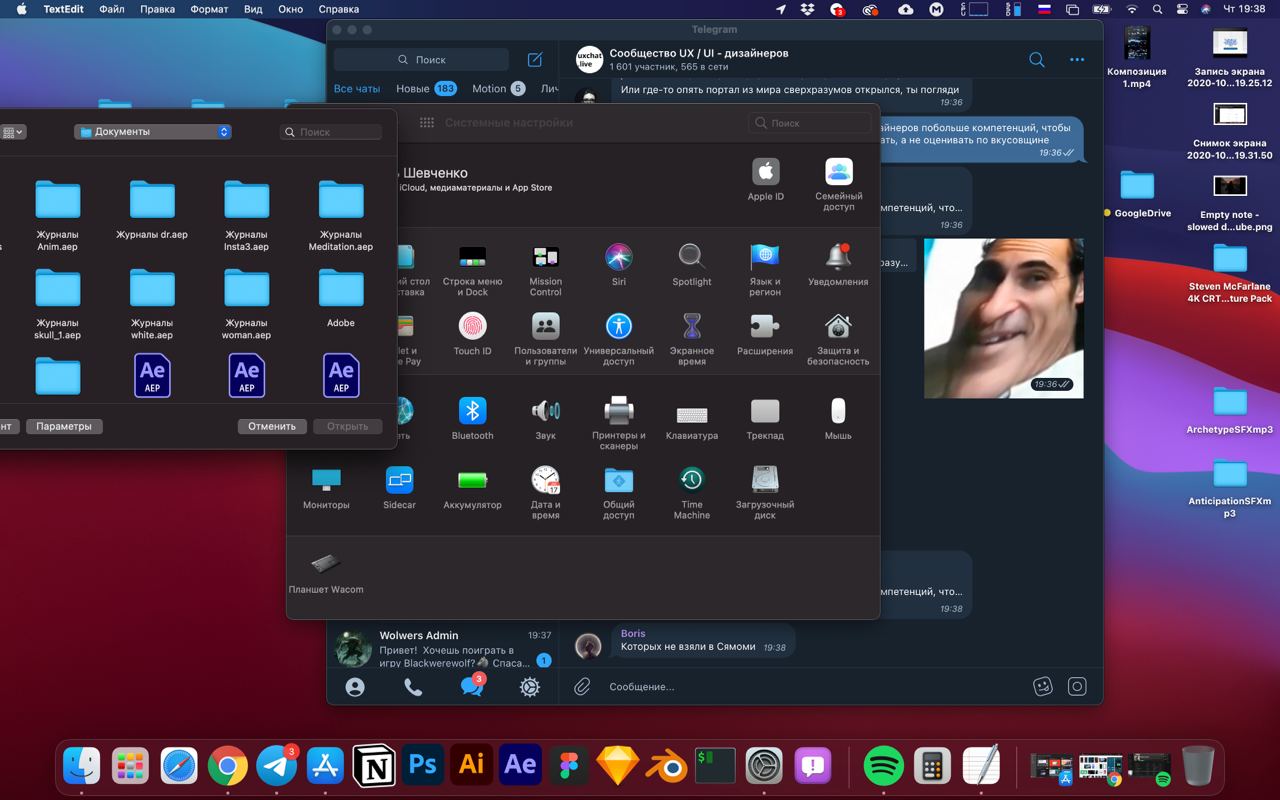
Task: Open Экранное время preferences
Action: point(692,339)
